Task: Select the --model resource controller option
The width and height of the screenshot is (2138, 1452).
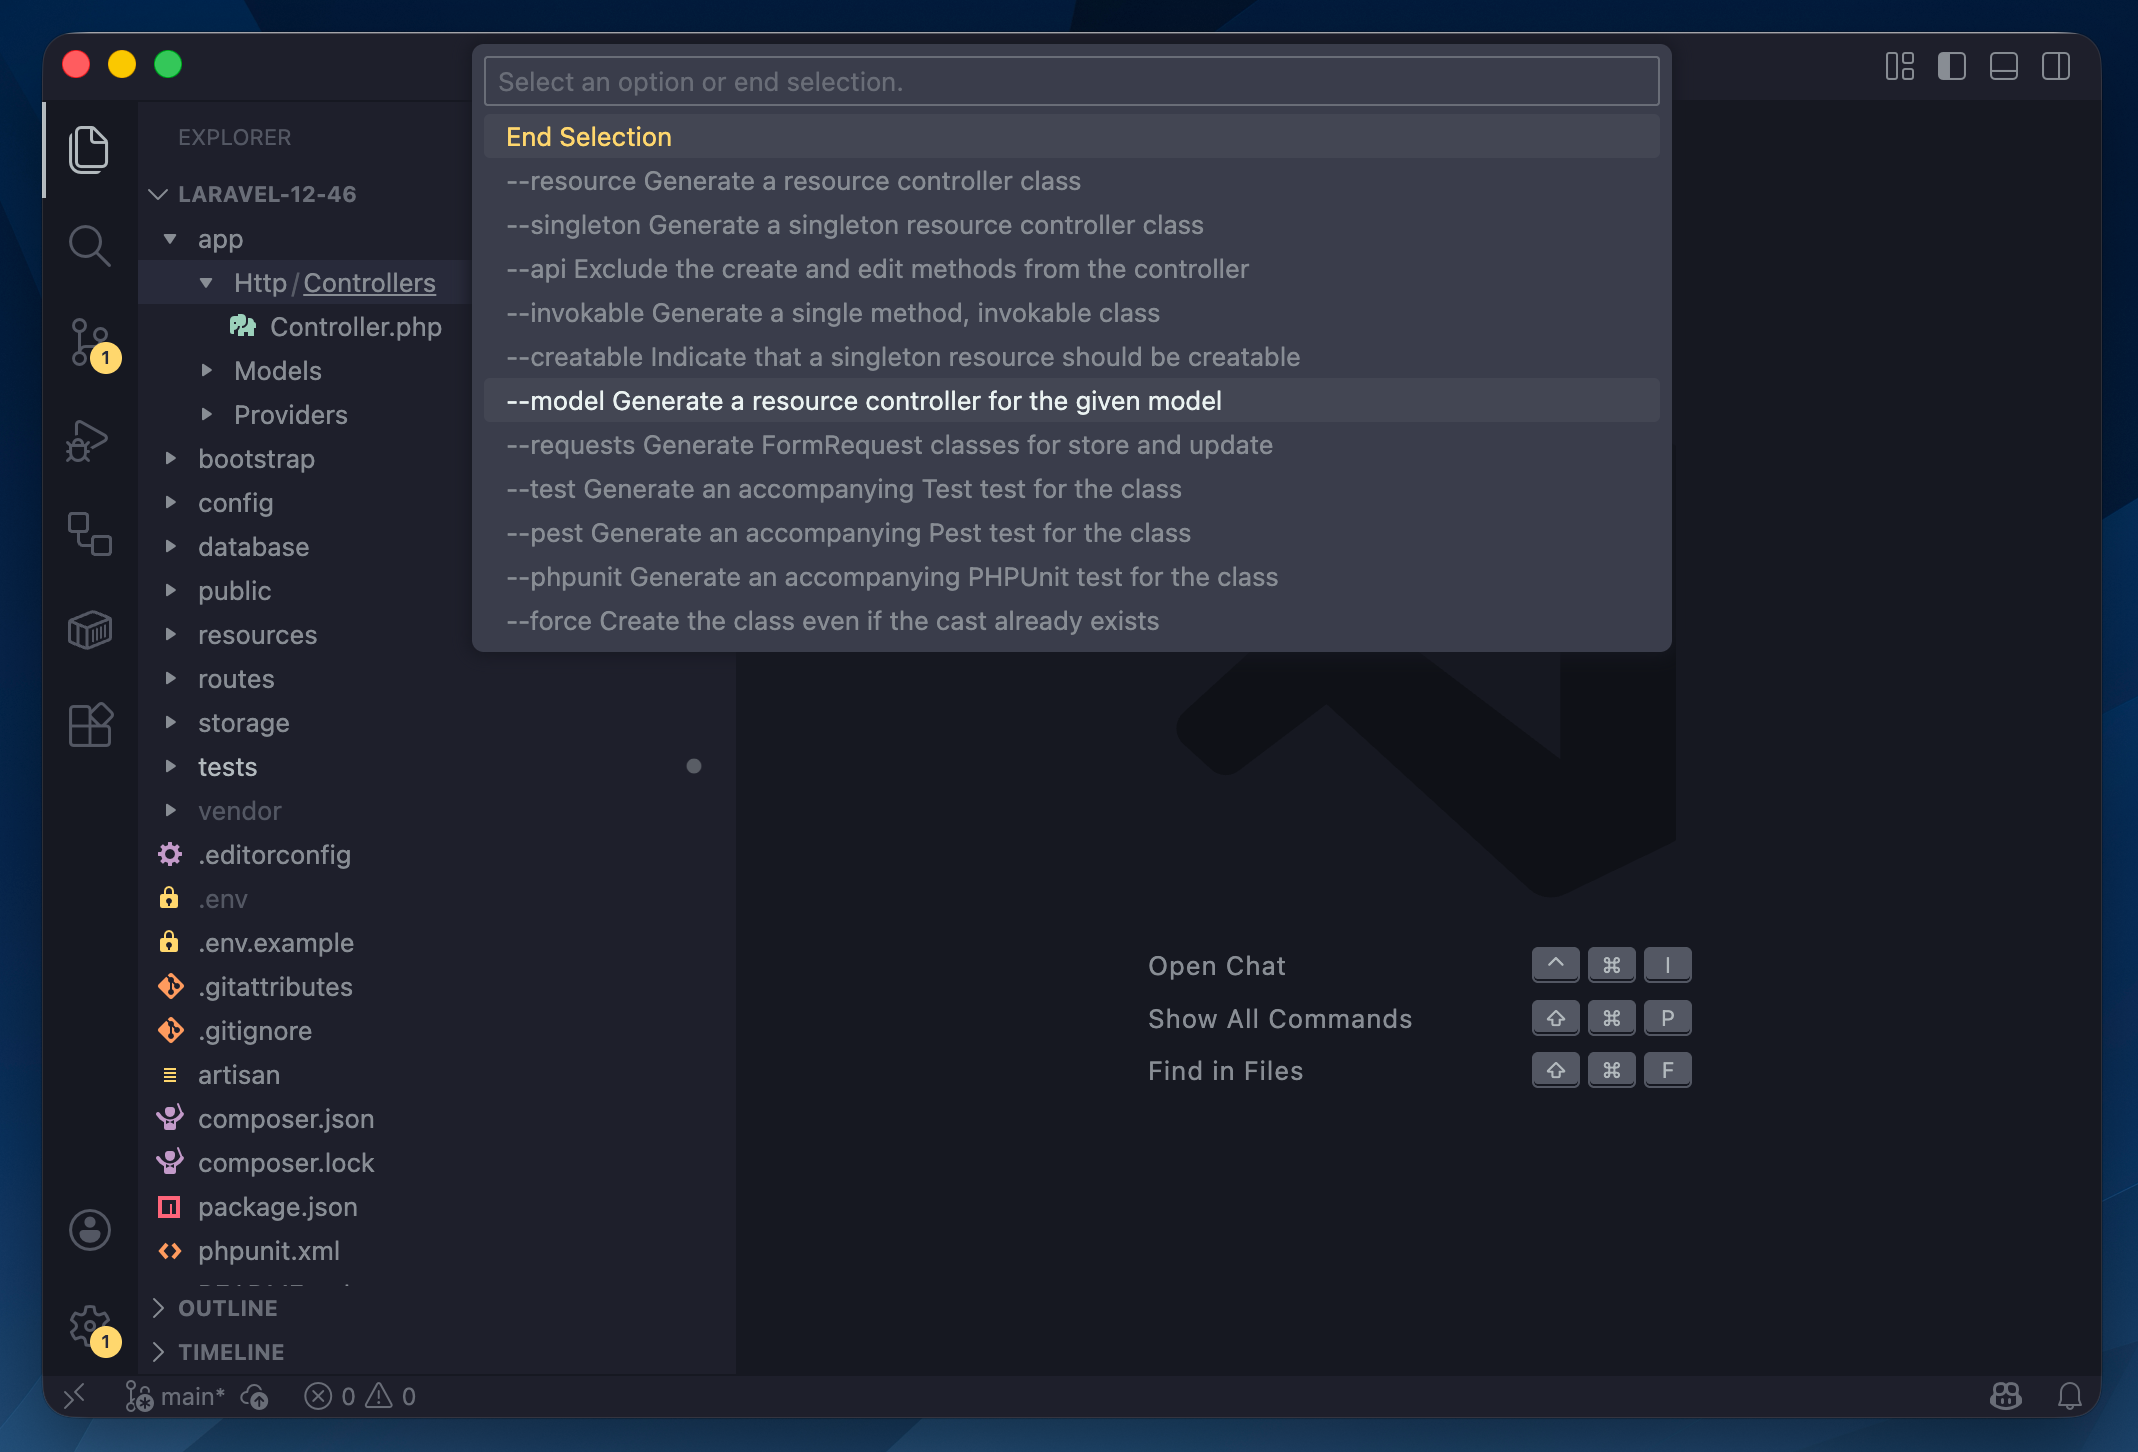Action: point(863,400)
